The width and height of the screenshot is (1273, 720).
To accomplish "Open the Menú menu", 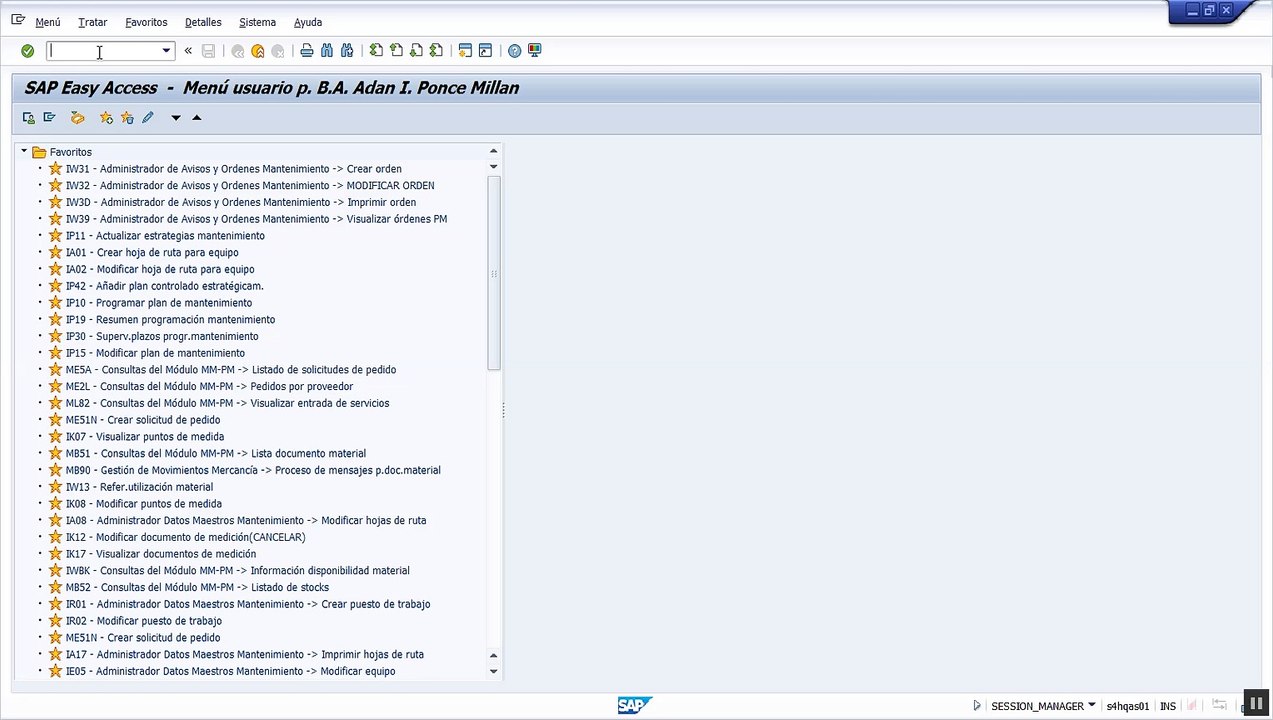I will pyautogui.click(x=48, y=22).
